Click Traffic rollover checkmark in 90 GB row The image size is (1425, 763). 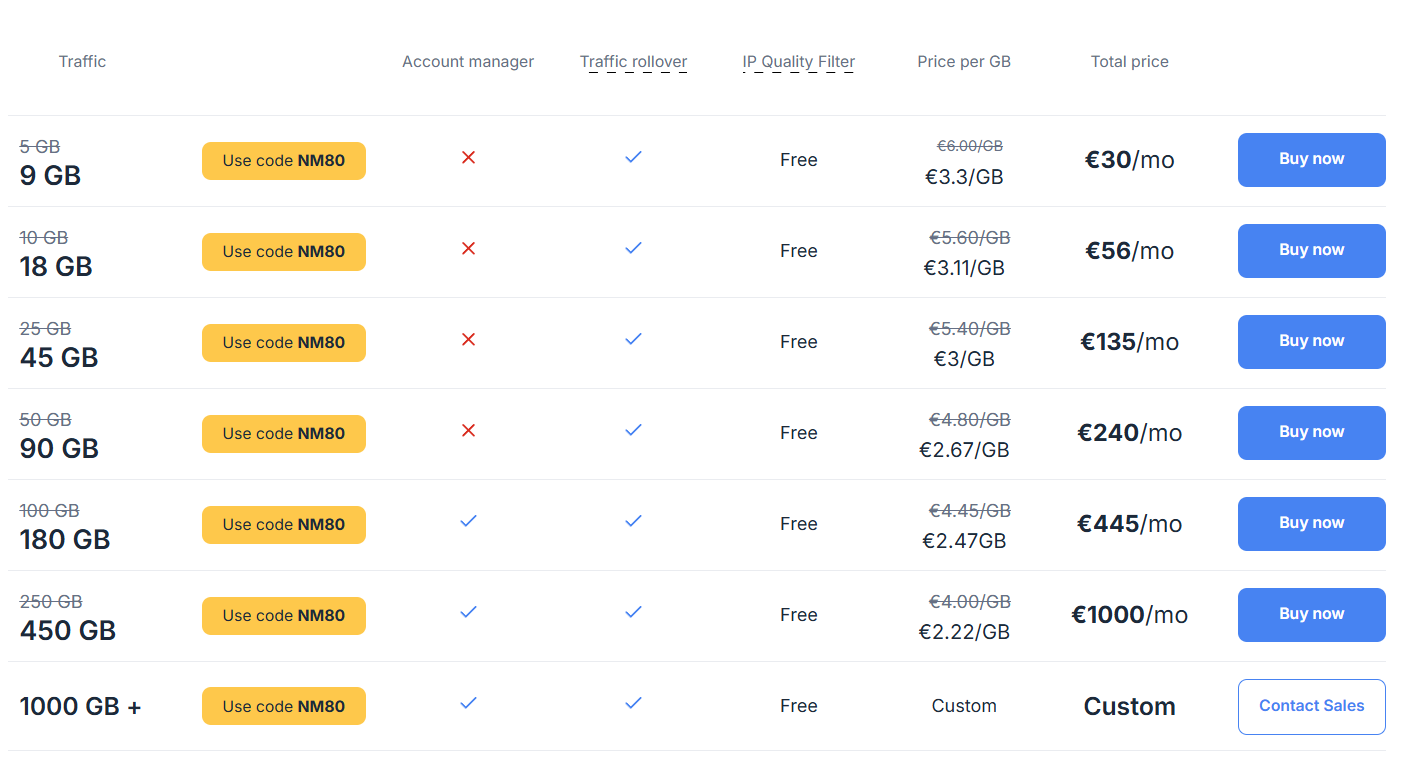point(633,430)
